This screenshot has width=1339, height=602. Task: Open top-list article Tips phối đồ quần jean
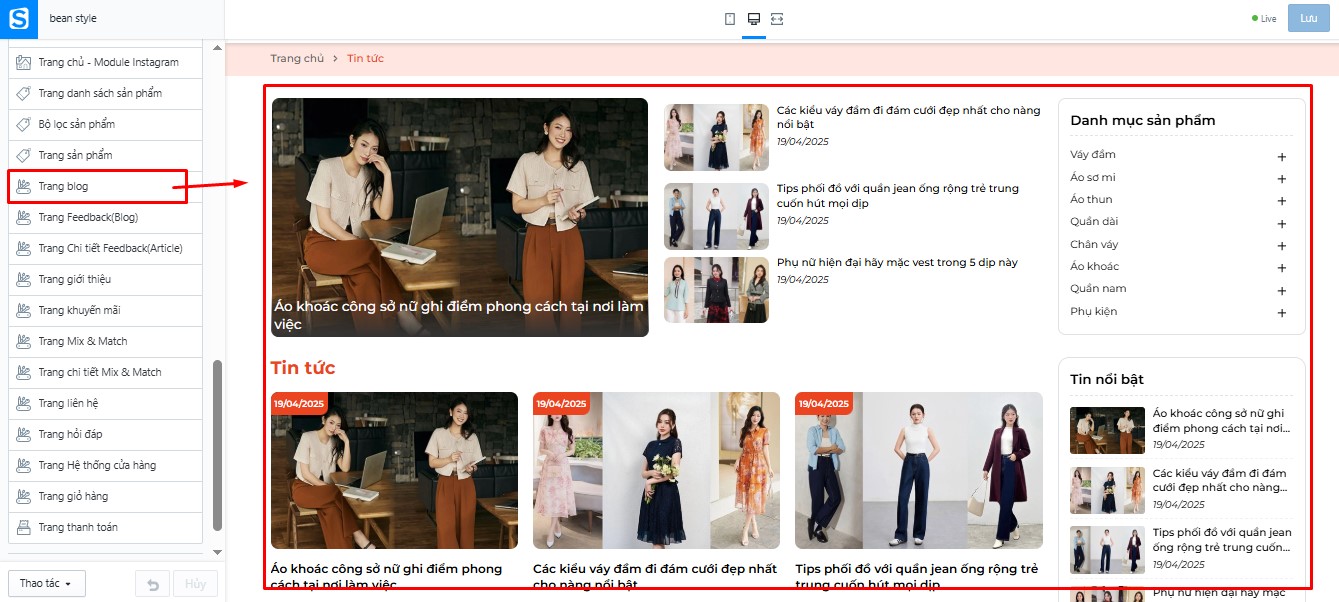[898, 195]
